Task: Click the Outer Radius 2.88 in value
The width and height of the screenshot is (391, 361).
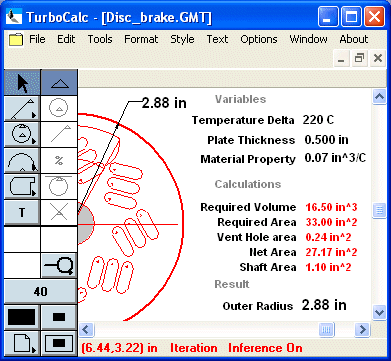Action: tap(324, 305)
